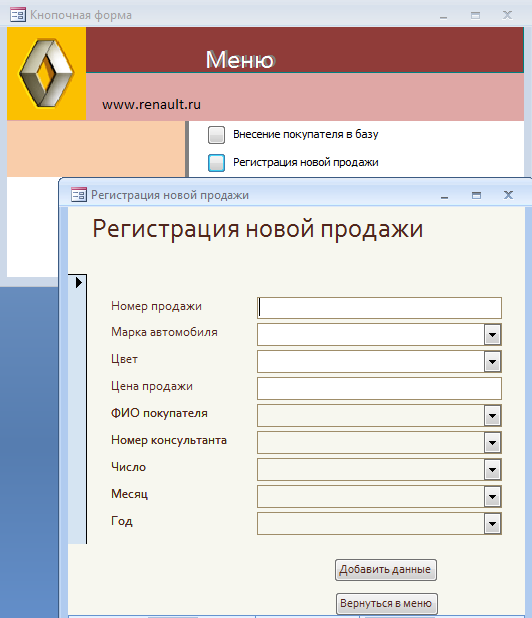Click the ФИО покупателя label
Image resolution: width=532 pixels, height=618 pixels.
coord(159,413)
